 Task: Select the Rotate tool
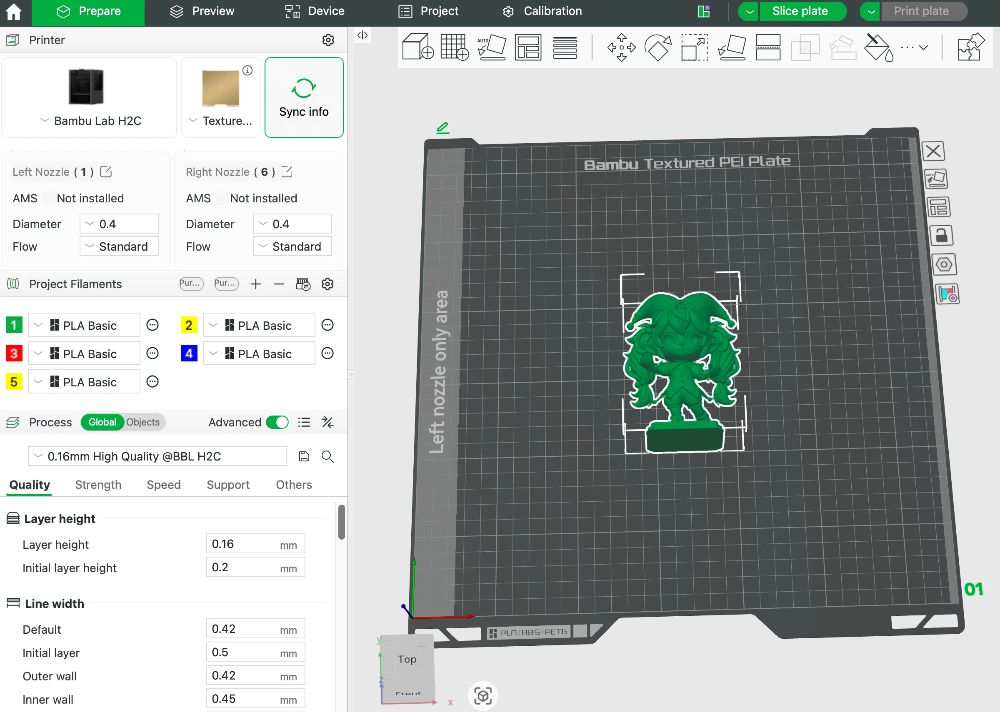(658, 47)
